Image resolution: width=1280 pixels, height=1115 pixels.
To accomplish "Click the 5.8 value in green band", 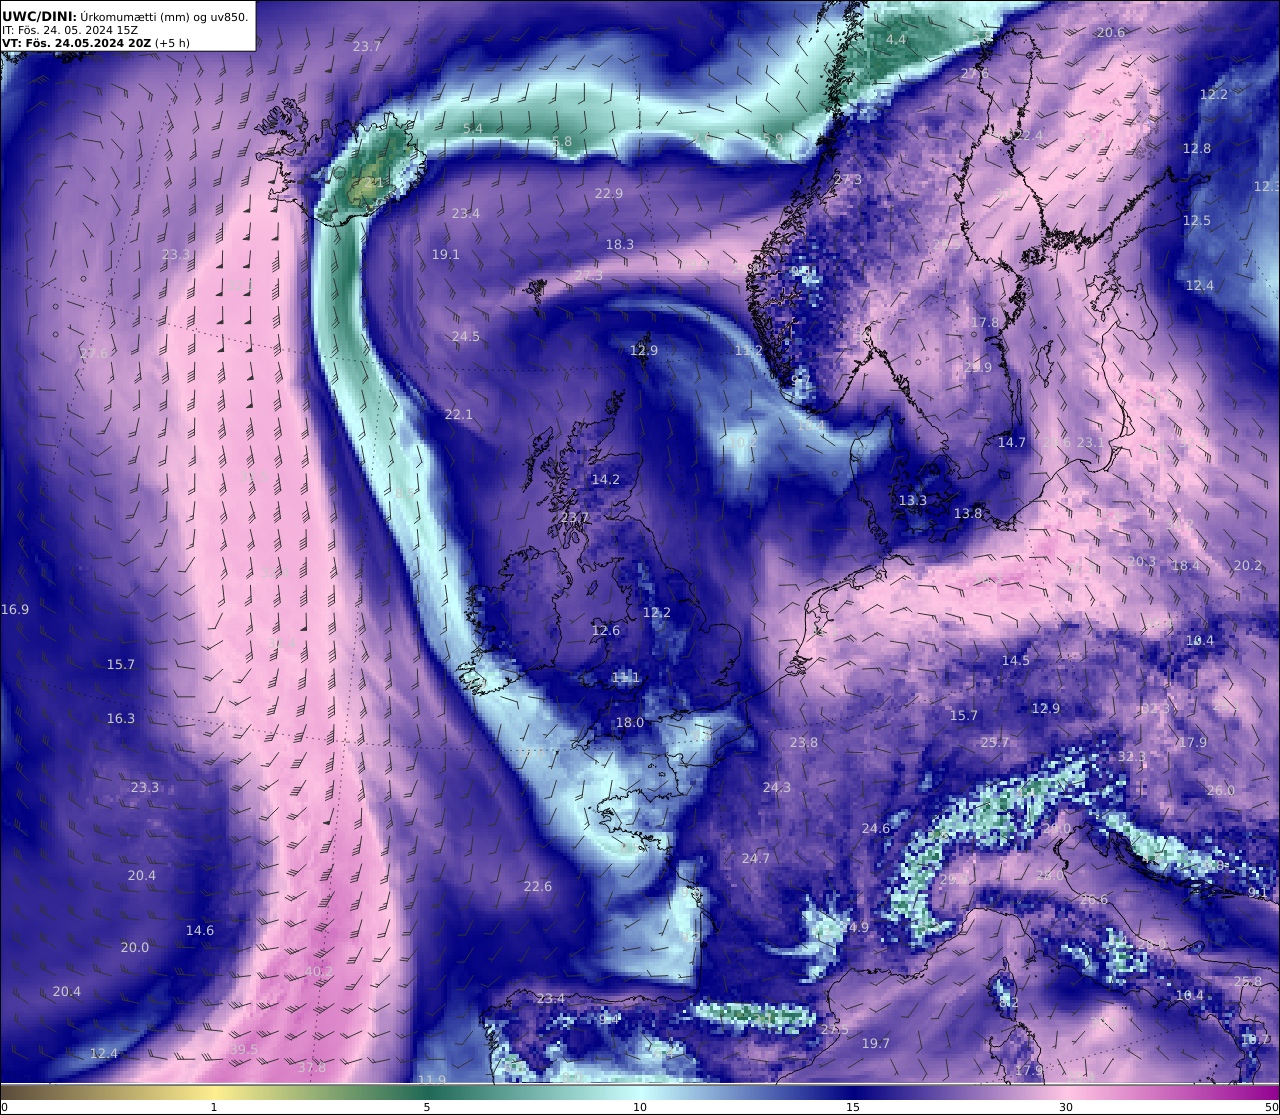I will (562, 142).
